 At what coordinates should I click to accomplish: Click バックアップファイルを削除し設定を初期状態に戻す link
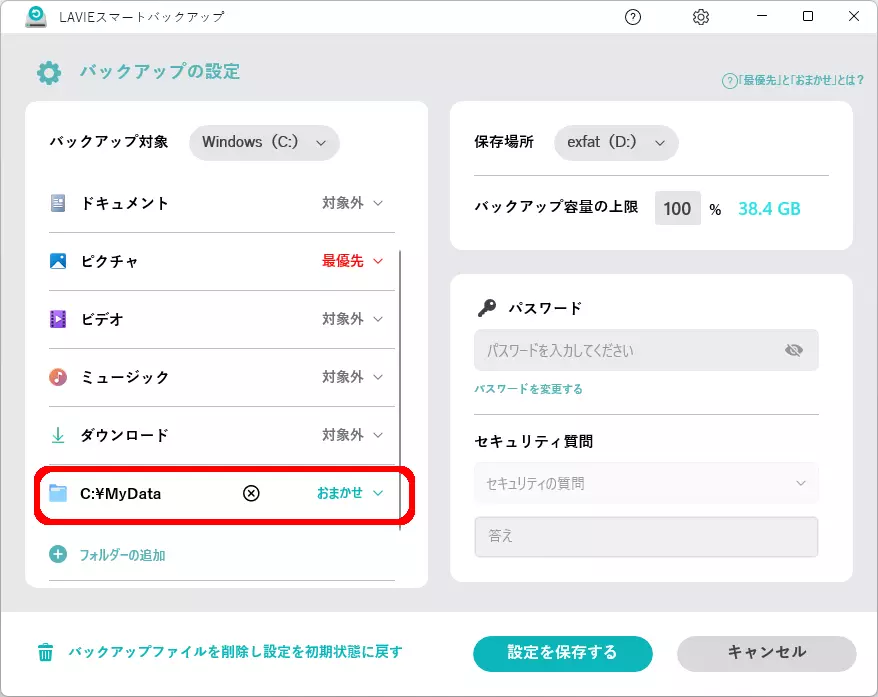(x=236, y=652)
